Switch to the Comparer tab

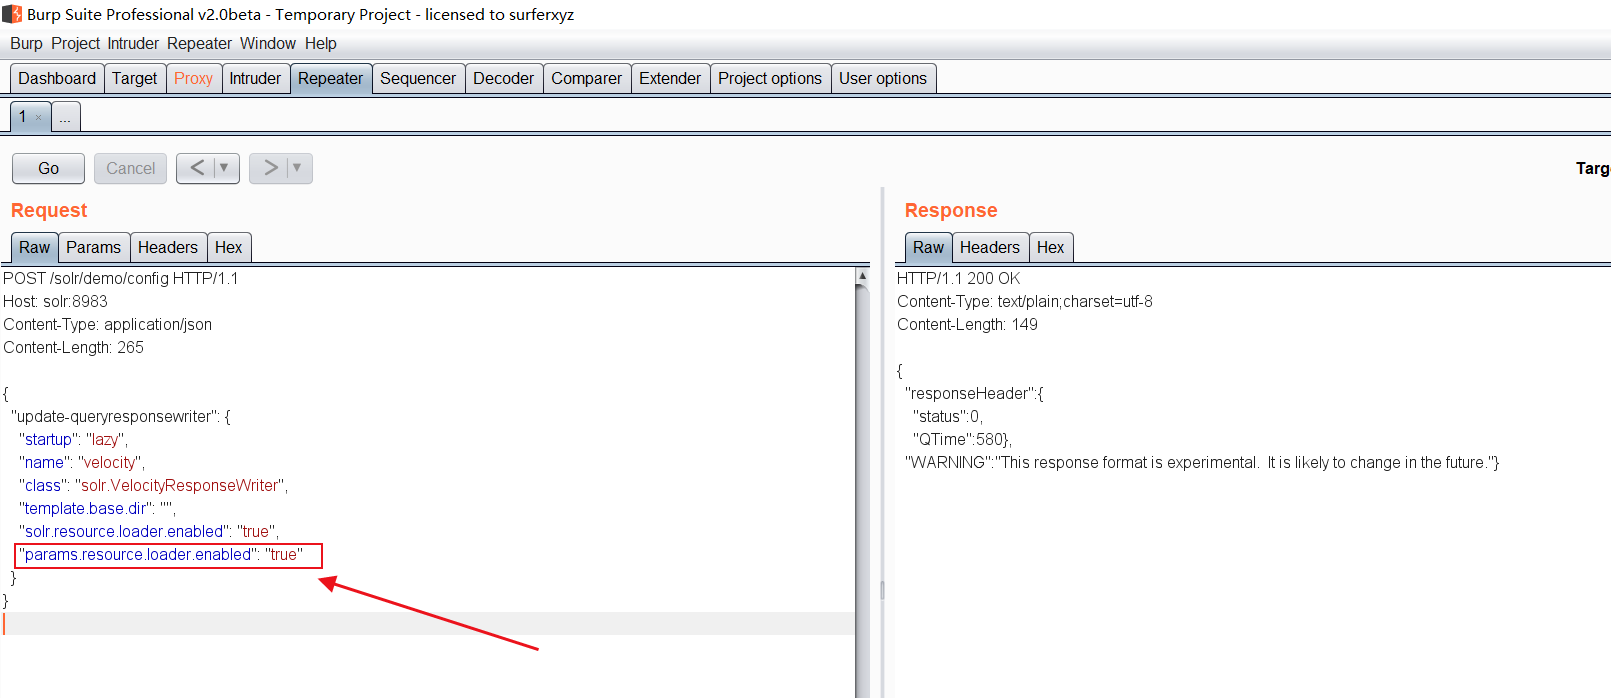(586, 78)
